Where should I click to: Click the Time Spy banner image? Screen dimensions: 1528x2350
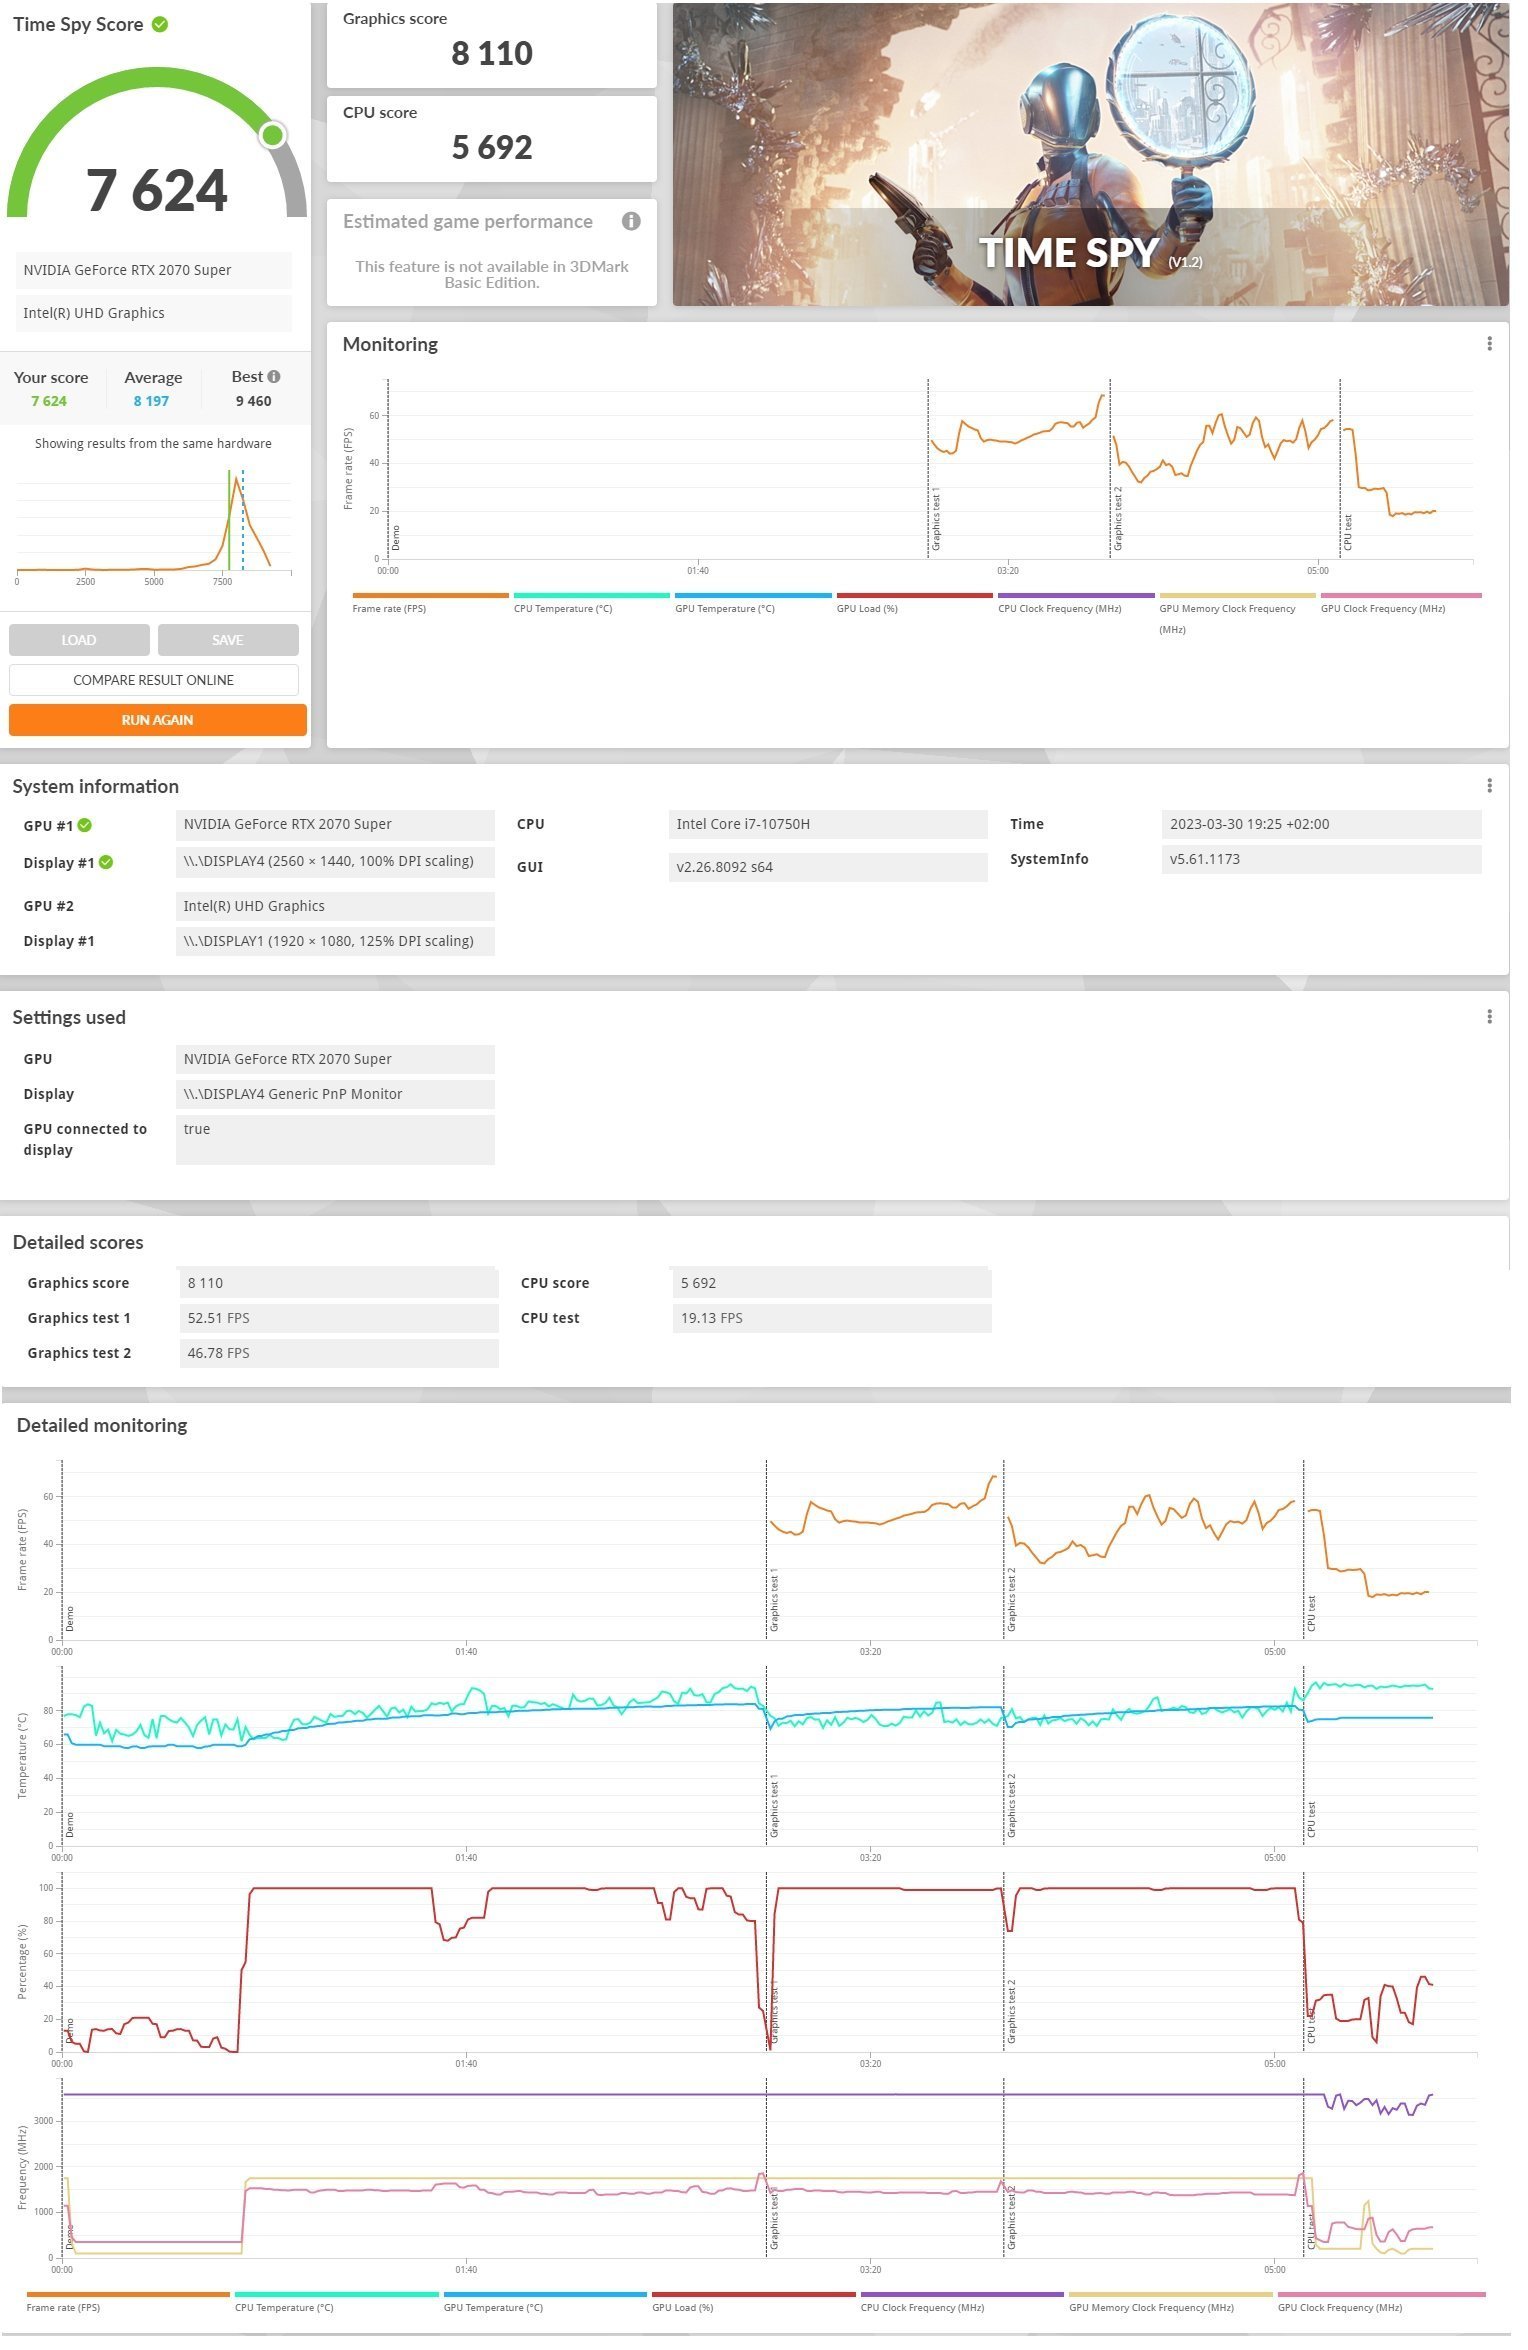click(x=1090, y=154)
